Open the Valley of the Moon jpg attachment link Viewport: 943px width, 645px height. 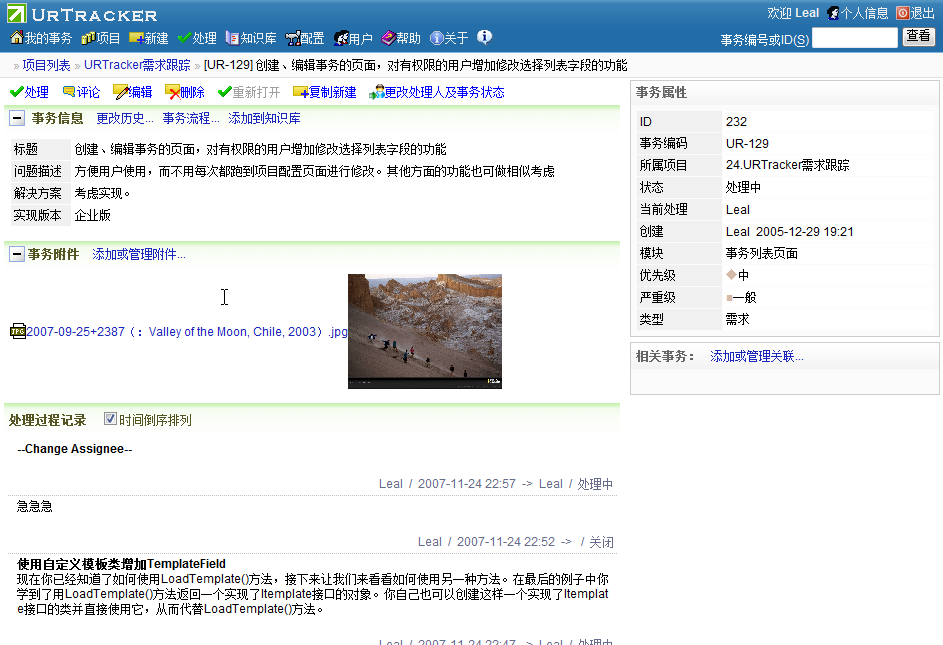(187, 332)
